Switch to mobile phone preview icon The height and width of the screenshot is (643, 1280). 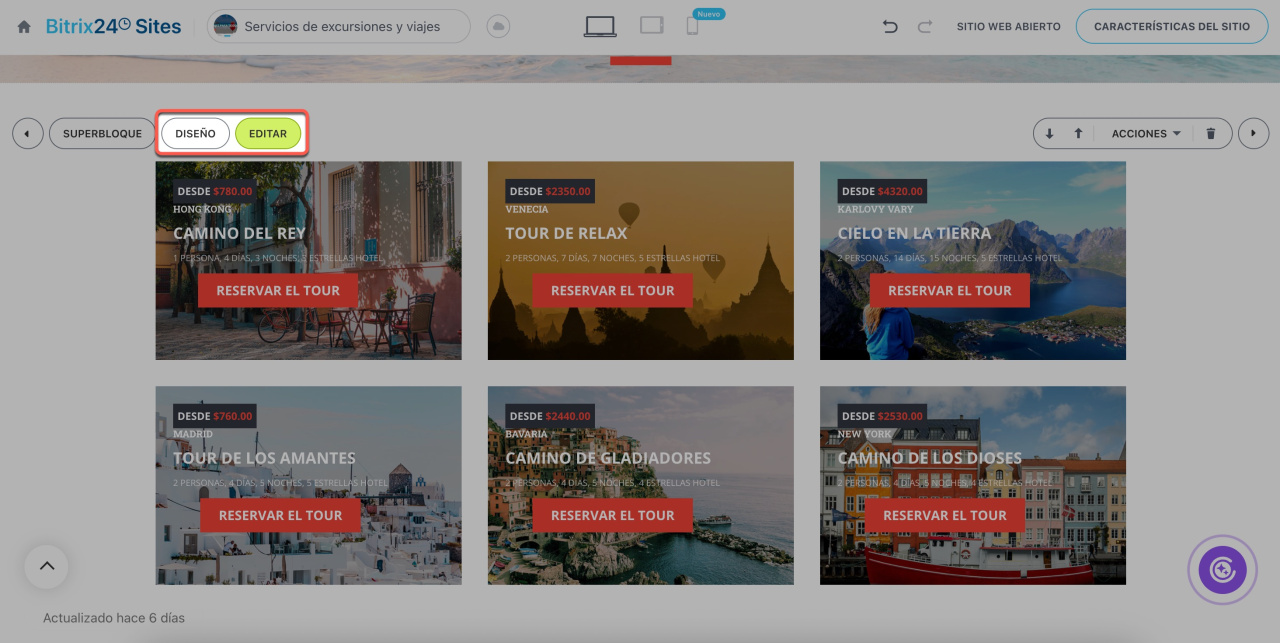[692, 27]
